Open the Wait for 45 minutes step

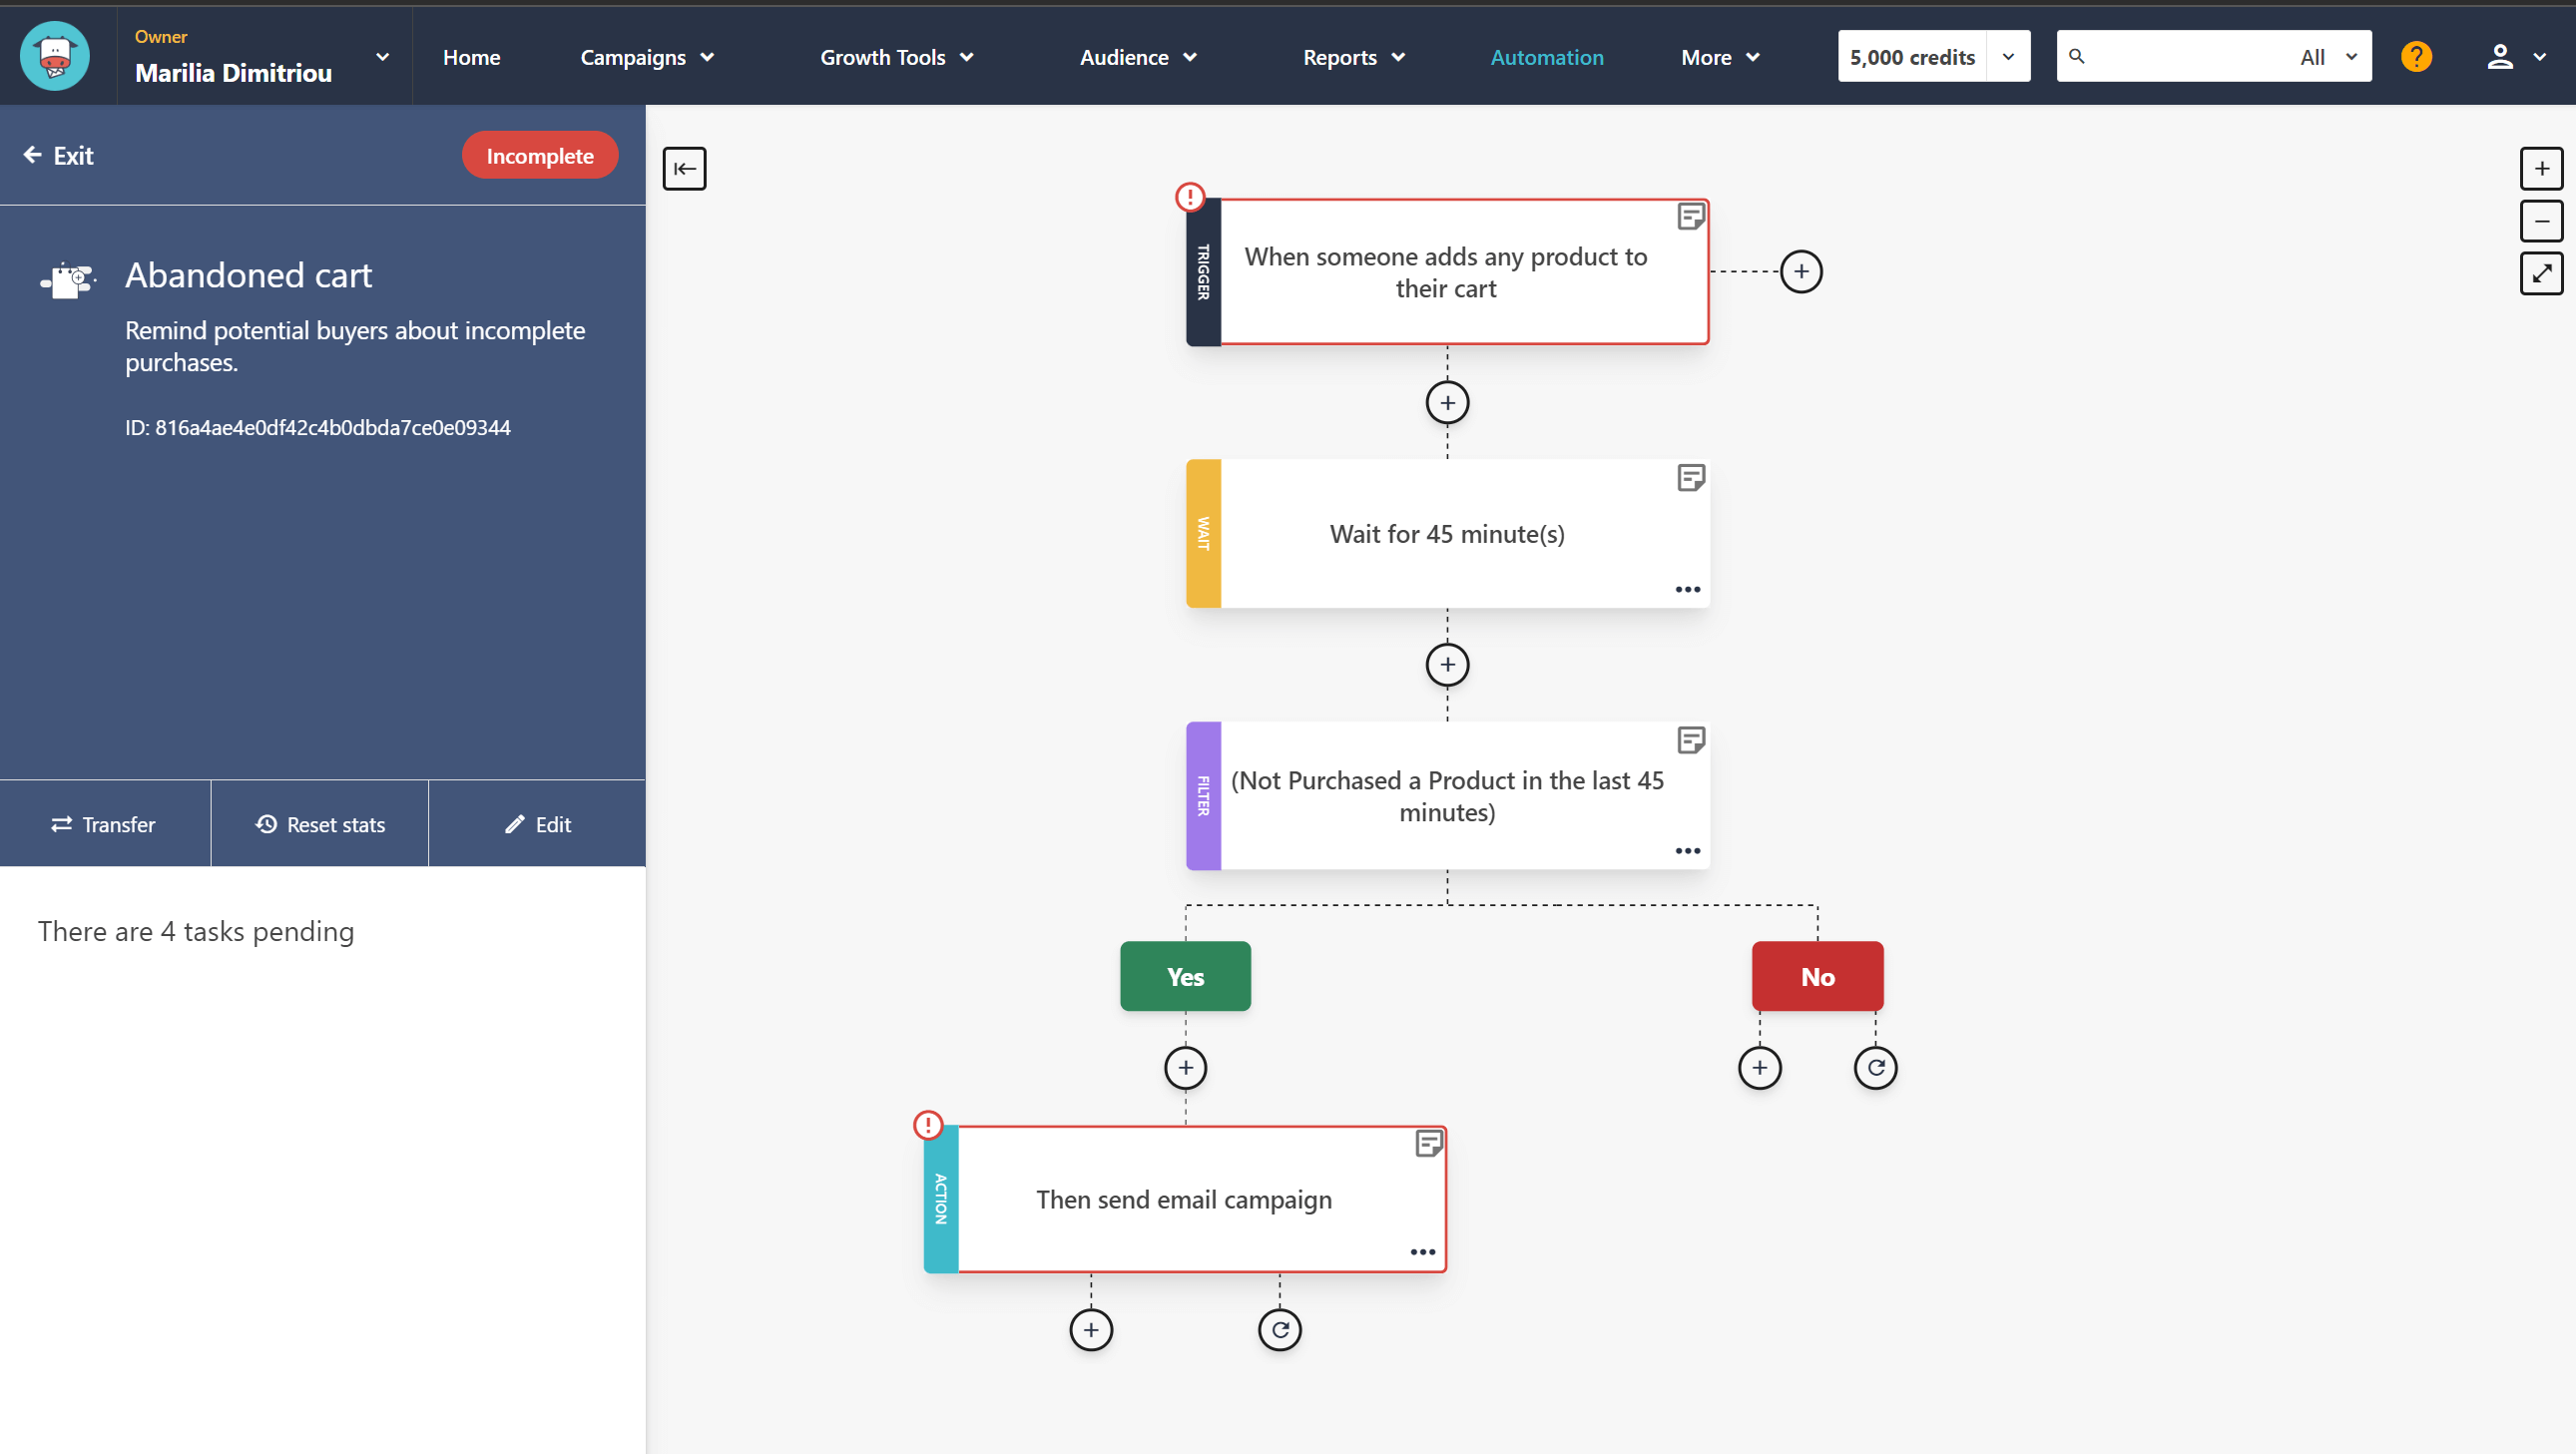(x=1447, y=534)
